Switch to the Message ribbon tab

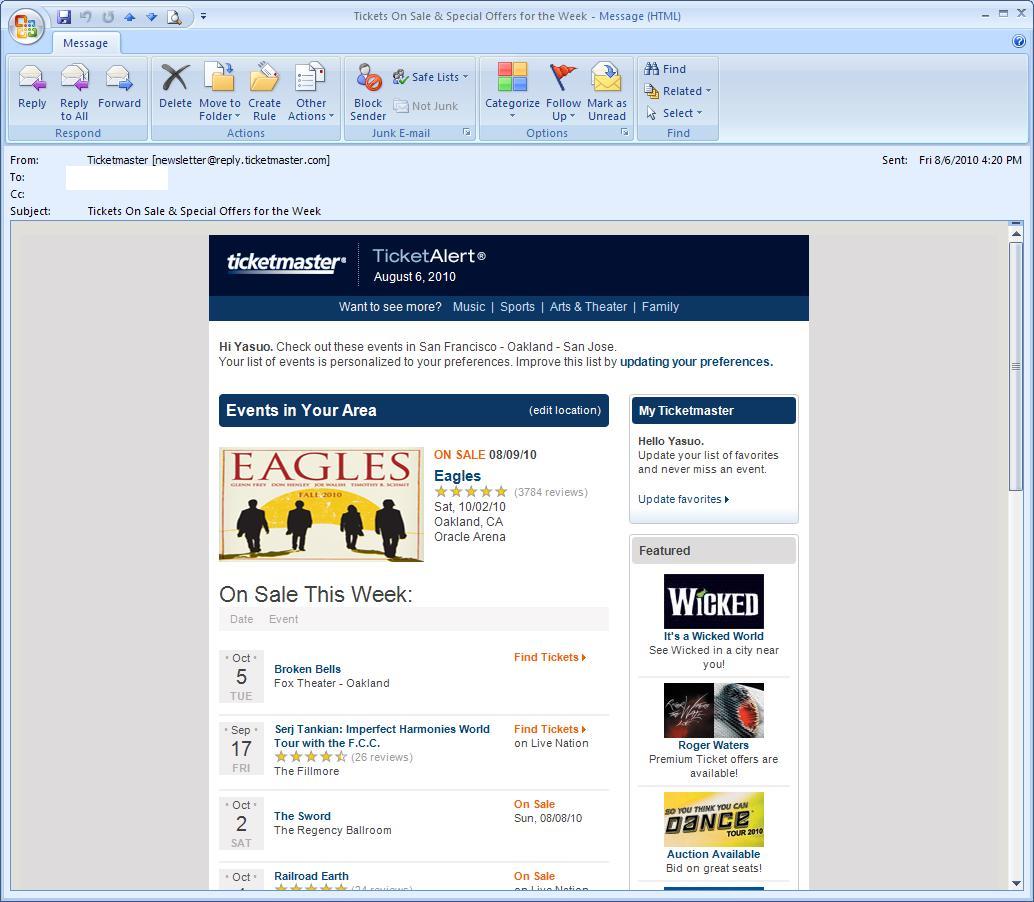pos(86,43)
